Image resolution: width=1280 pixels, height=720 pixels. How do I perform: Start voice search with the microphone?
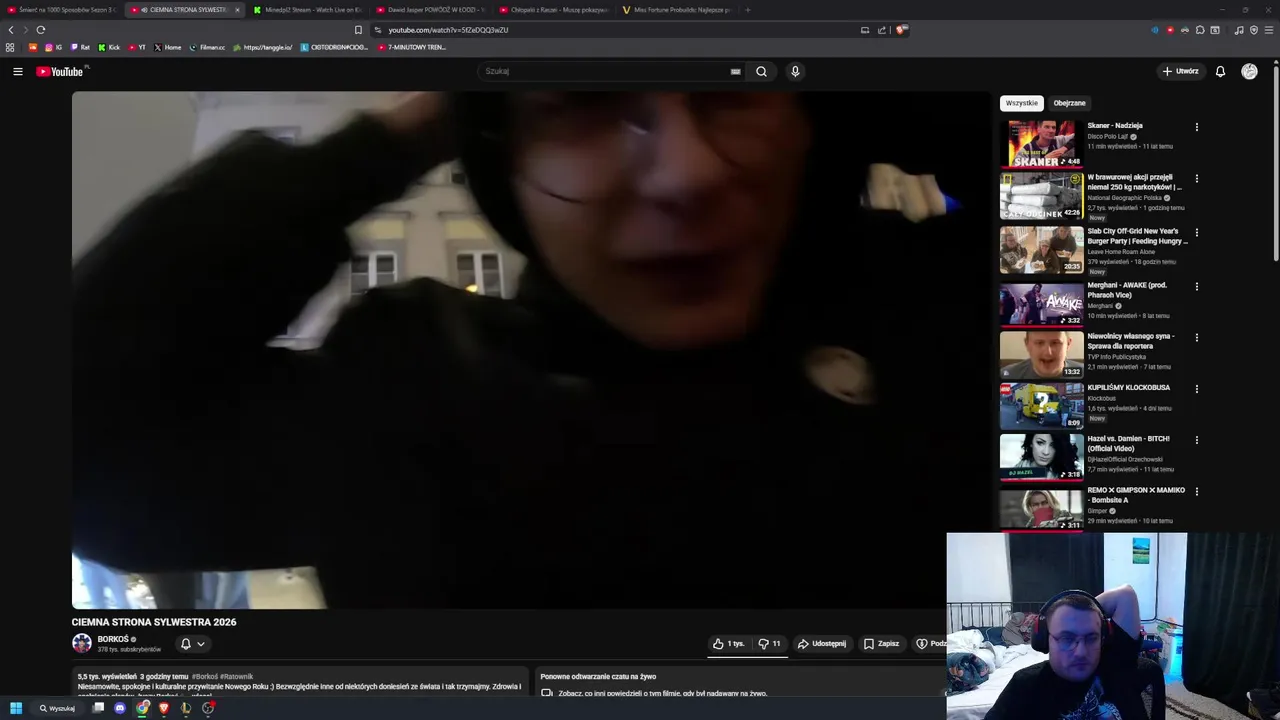[x=795, y=71]
